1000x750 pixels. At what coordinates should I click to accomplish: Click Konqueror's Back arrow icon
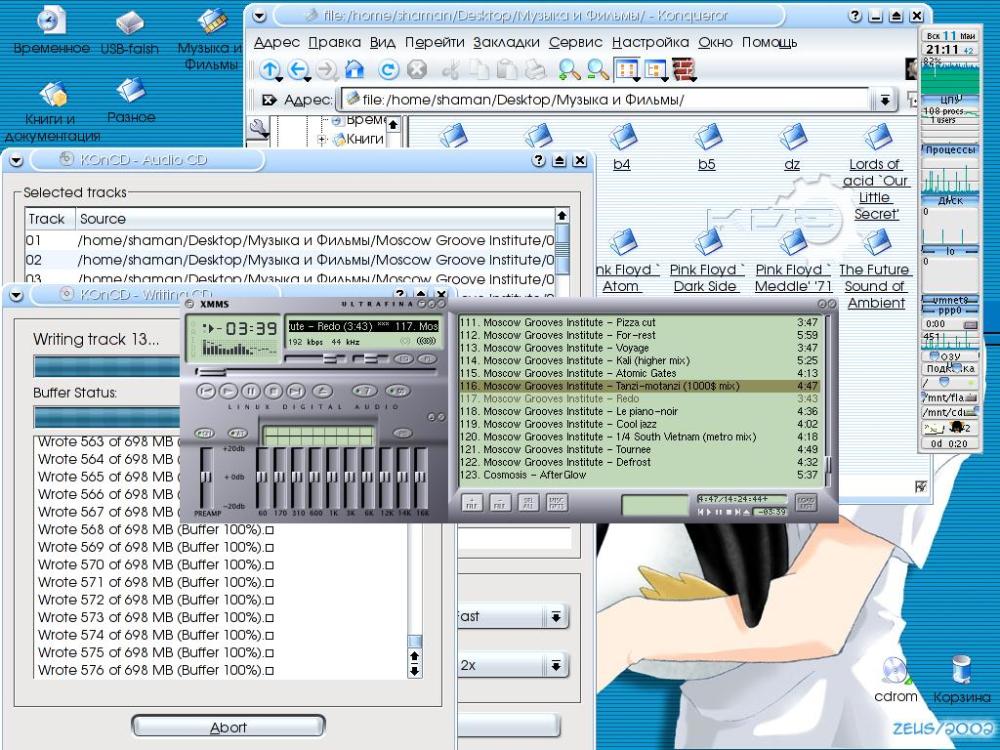click(298, 70)
